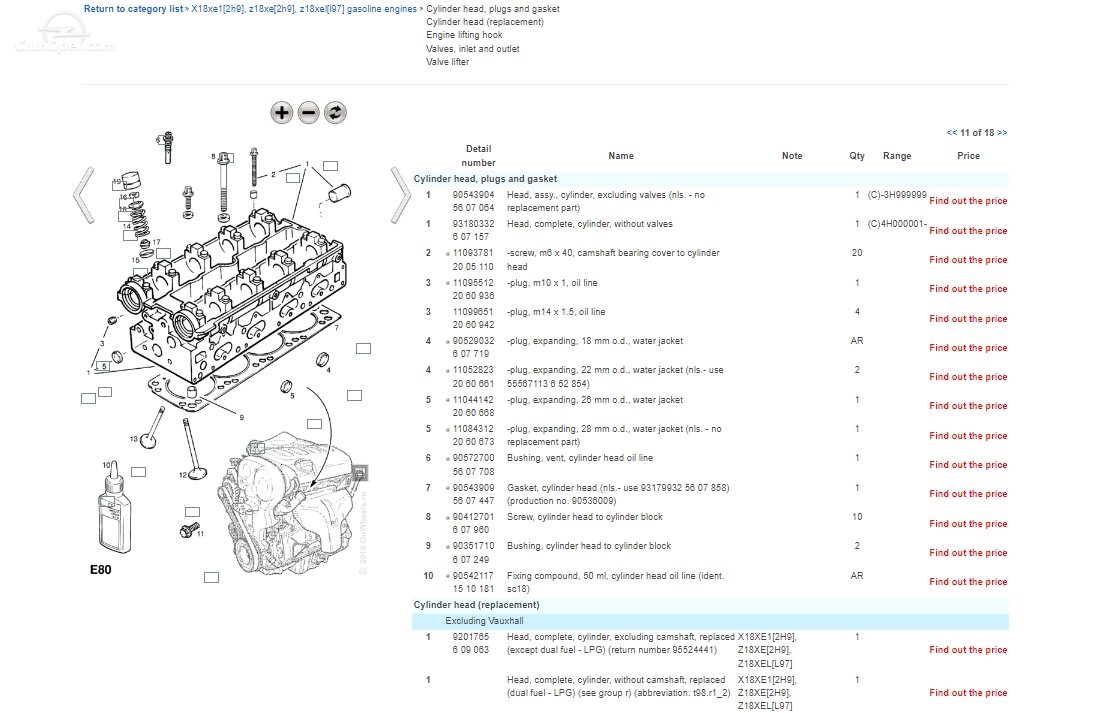Find out the price for screw 11093781
This screenshot has height=713, width=1111.
(968, 260)
